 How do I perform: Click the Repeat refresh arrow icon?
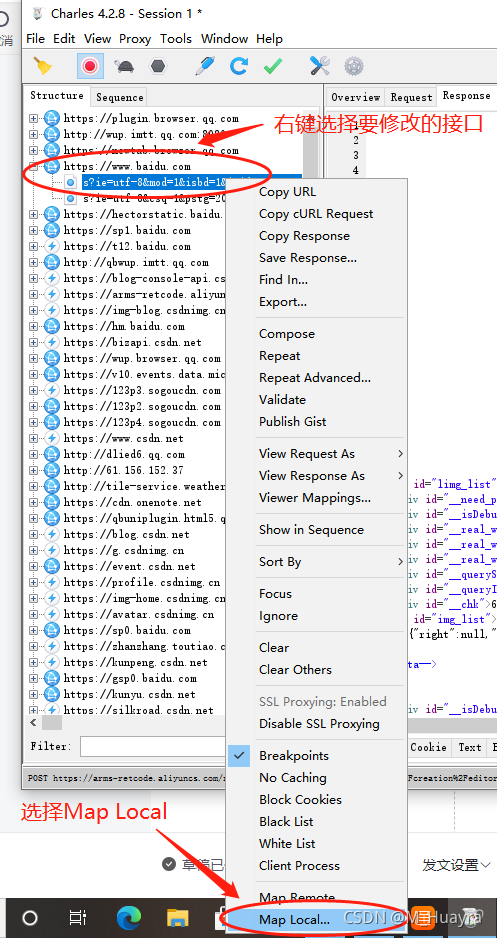pos(239,66)
